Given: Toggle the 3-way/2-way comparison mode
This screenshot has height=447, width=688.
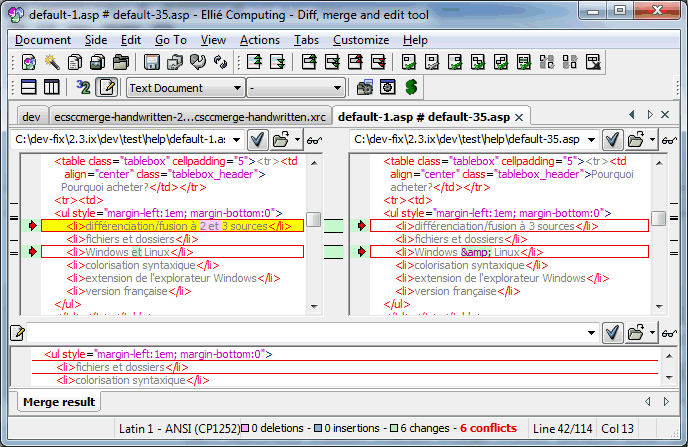Looking at the screenshot, I should tap(83, 87).
